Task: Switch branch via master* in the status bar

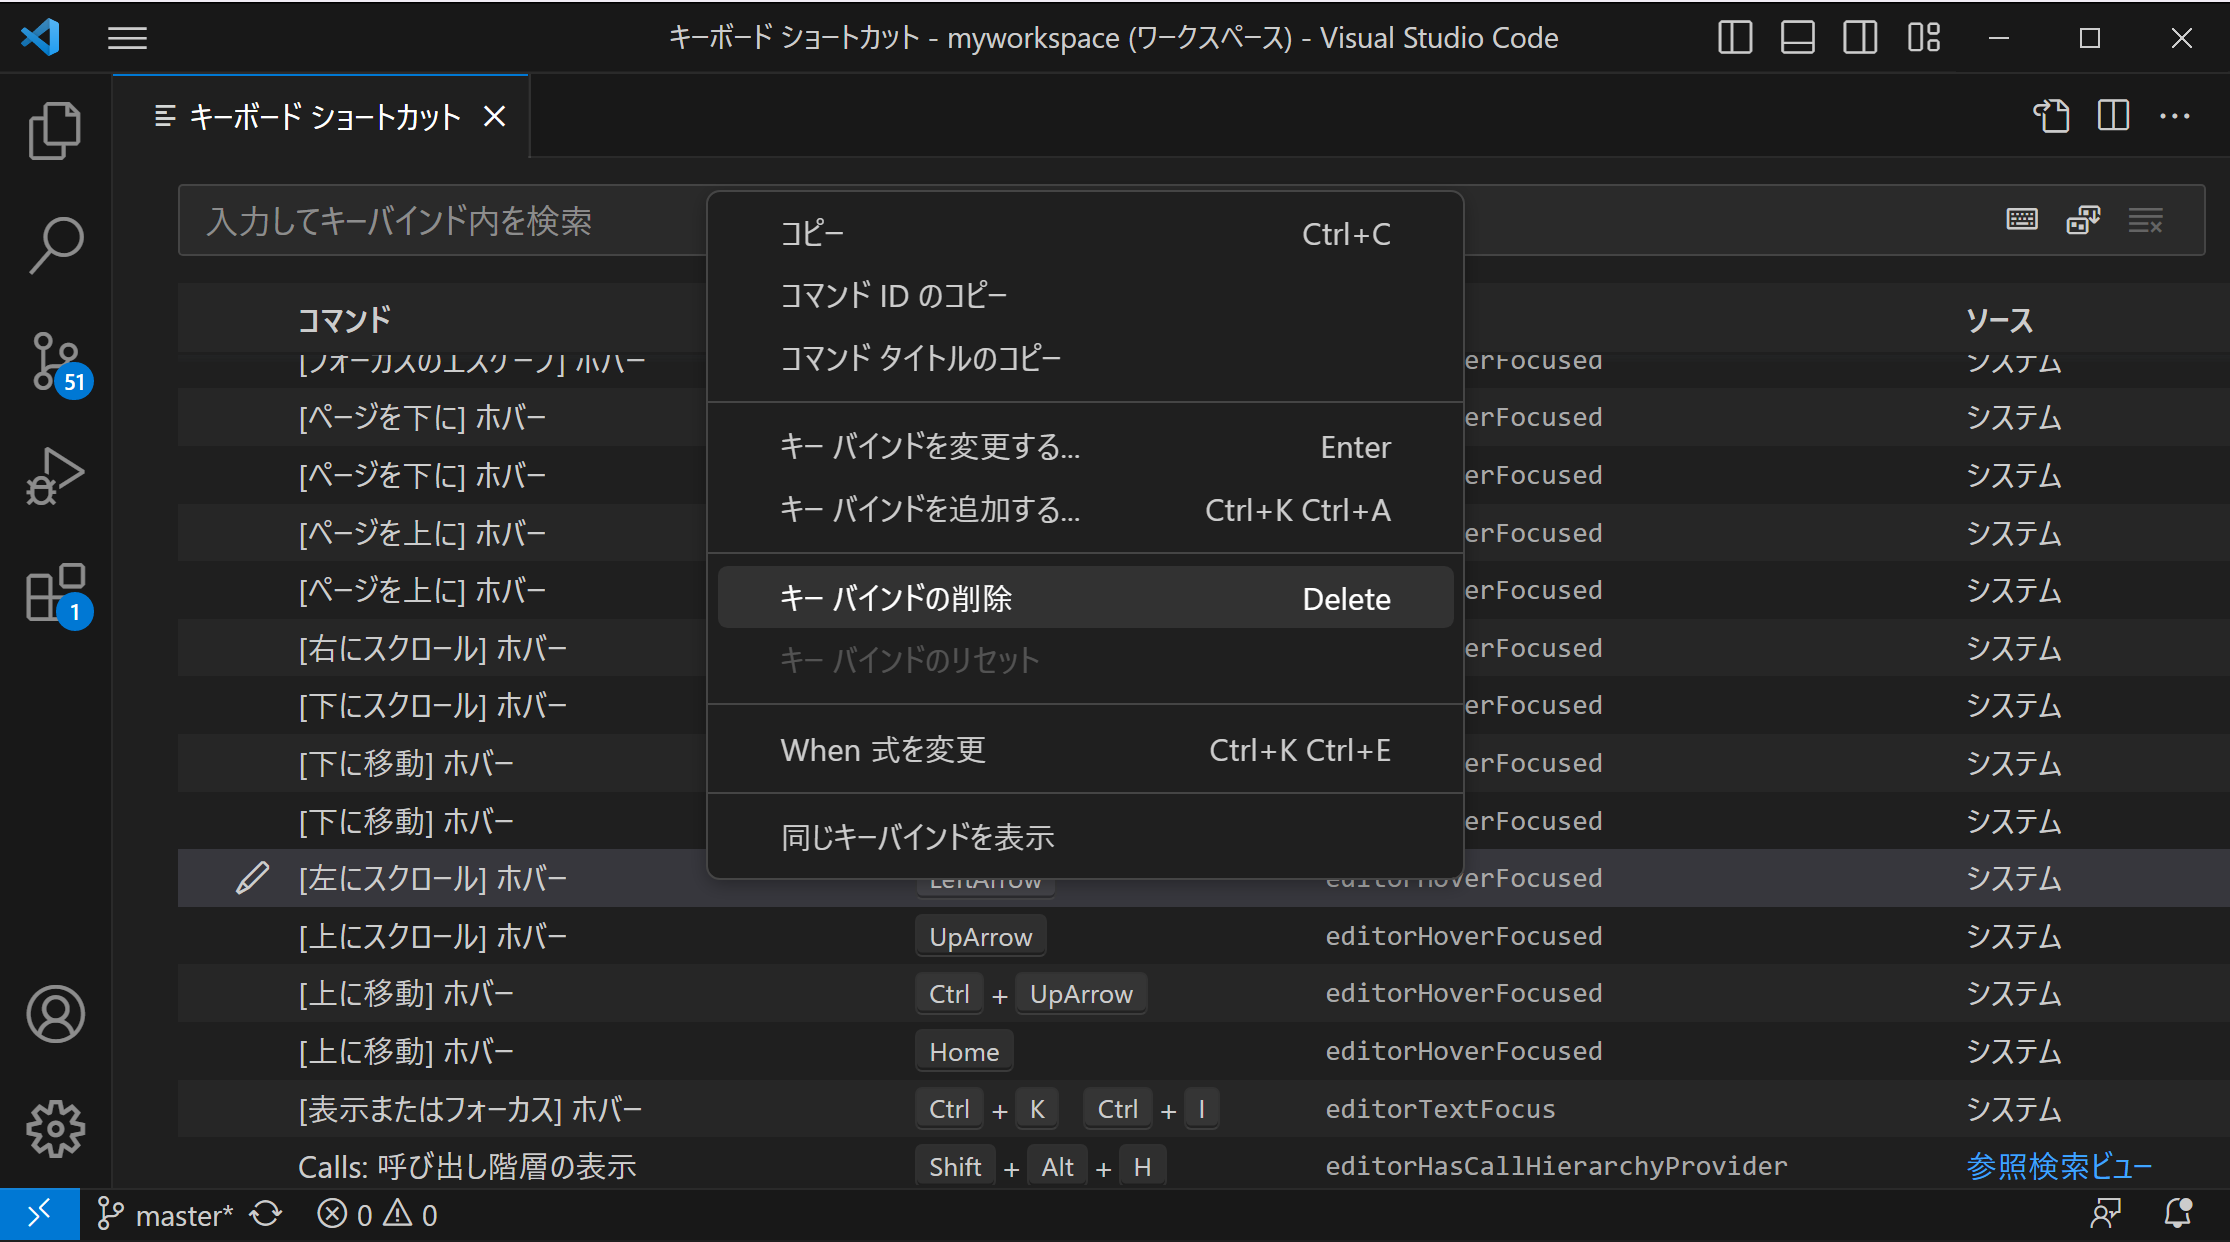Action: coord(165,1215)
